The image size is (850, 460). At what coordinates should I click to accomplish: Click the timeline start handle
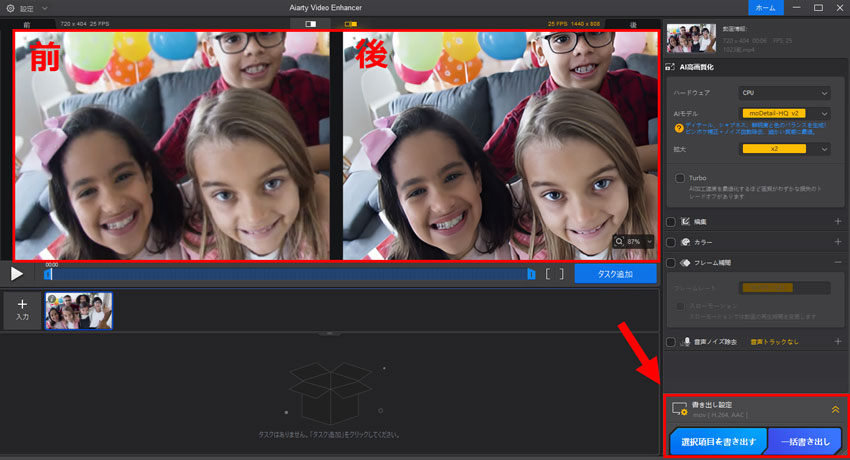48,274
